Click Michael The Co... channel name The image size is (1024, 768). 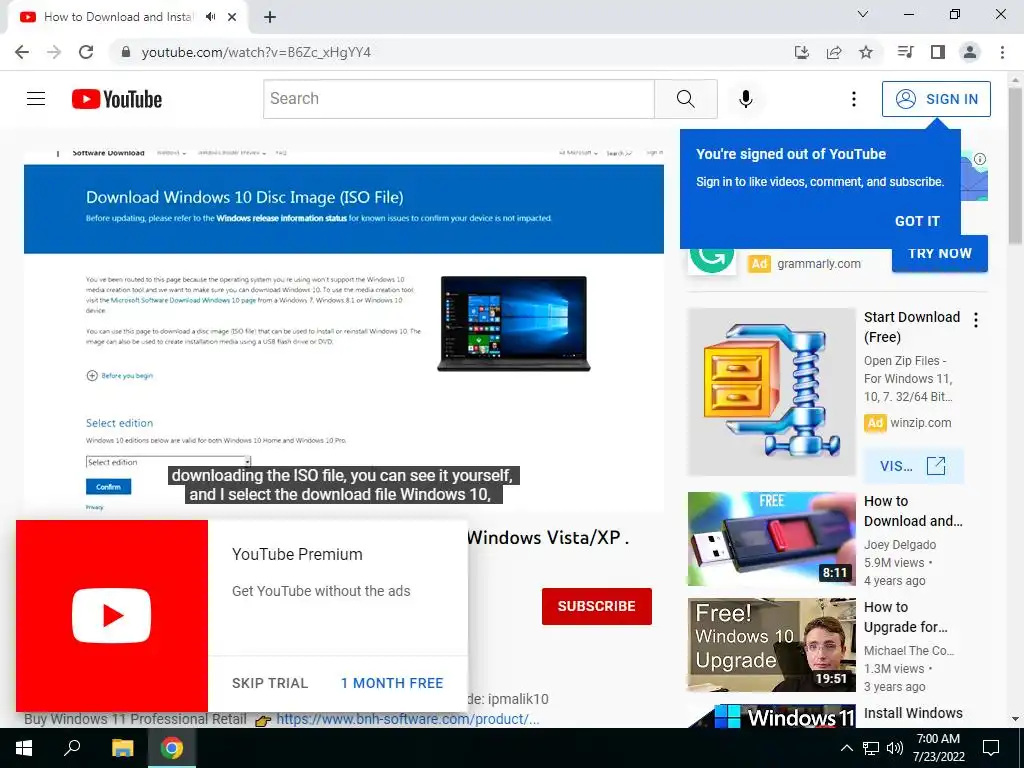909,650
